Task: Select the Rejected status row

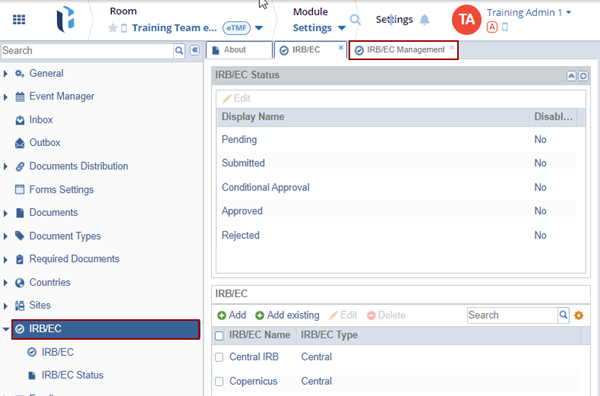Action: click(x=397, y=235)
